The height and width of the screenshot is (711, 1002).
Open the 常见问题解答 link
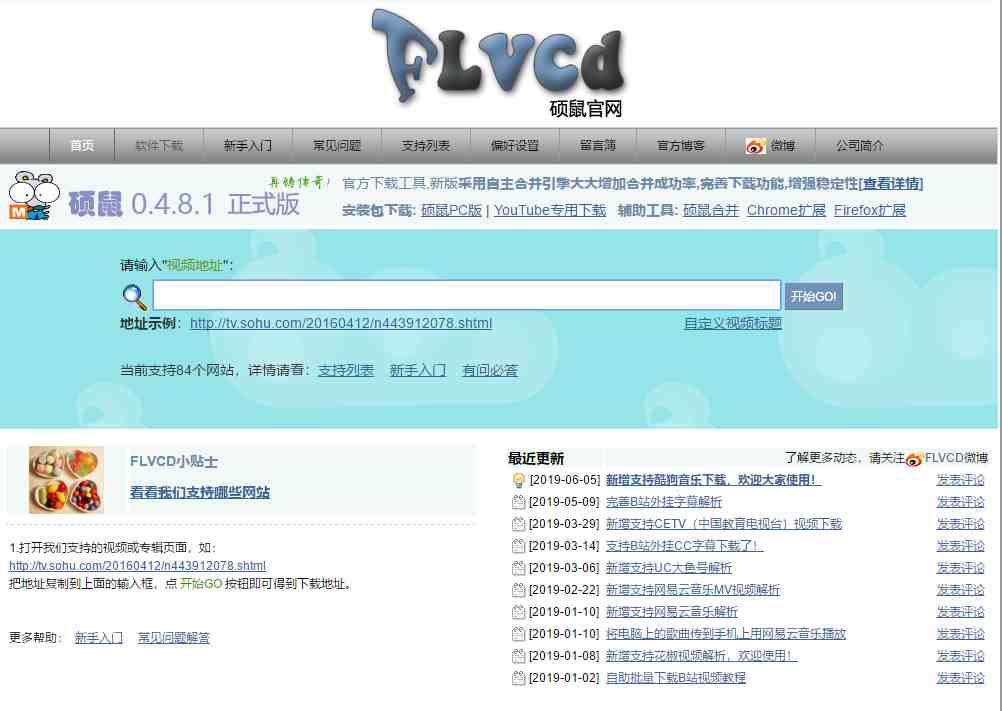[174, 638]
